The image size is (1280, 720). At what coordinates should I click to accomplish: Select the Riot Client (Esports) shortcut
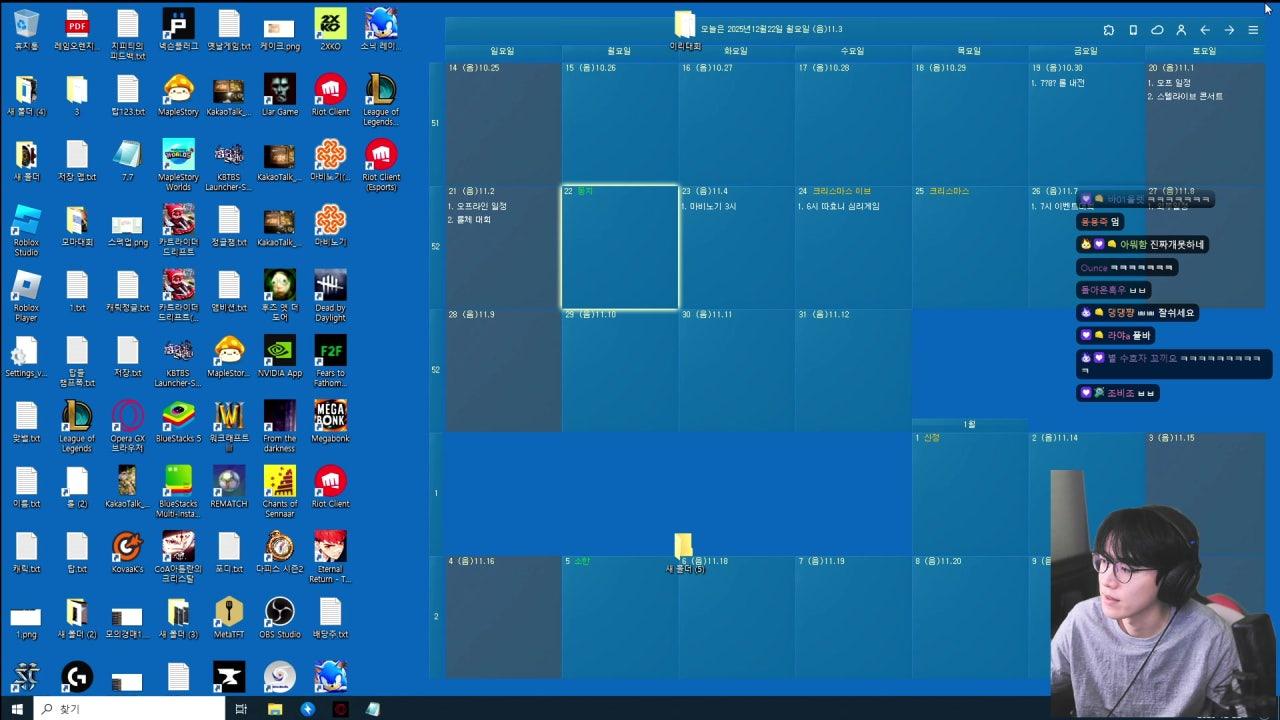tap(381, 165)
